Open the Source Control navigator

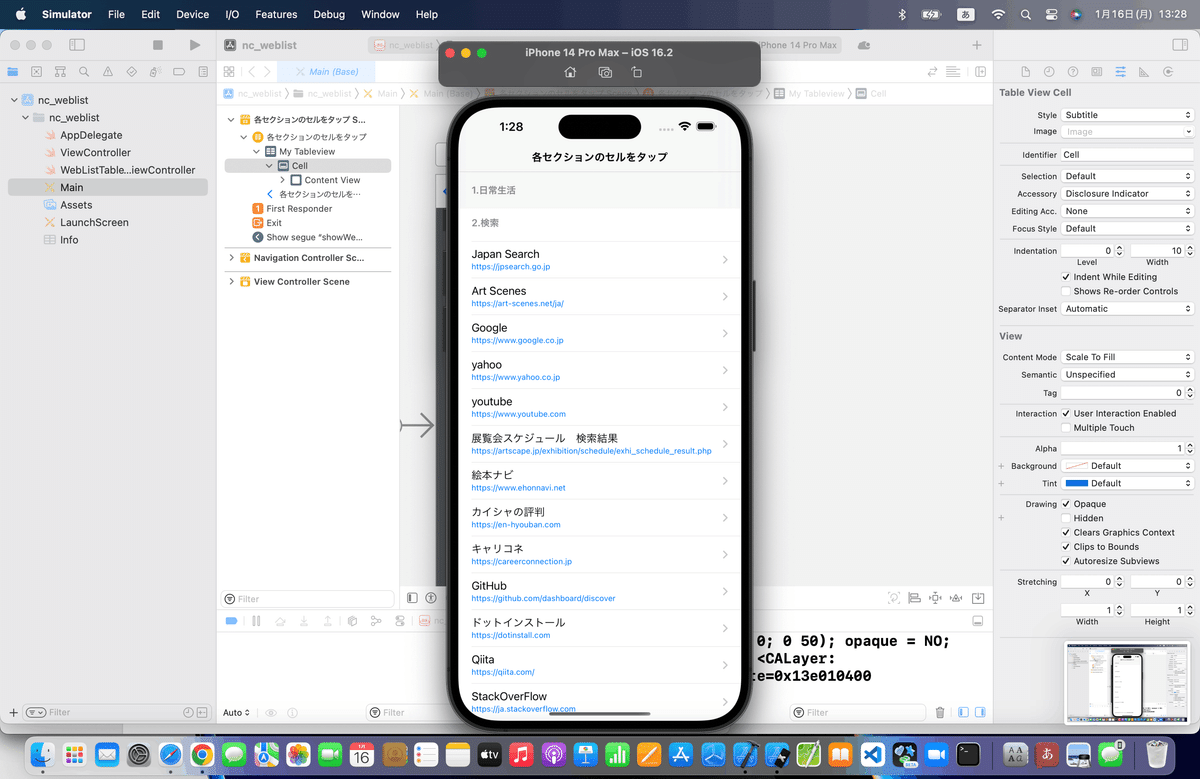36,72
